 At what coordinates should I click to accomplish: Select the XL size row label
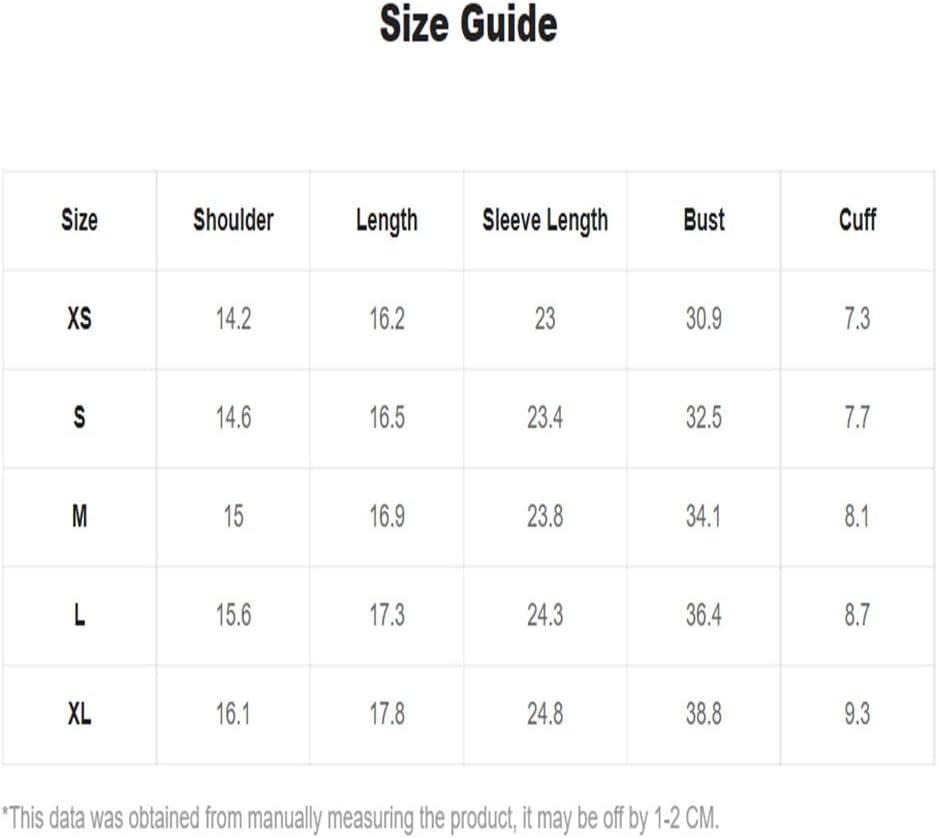[80, 714]
